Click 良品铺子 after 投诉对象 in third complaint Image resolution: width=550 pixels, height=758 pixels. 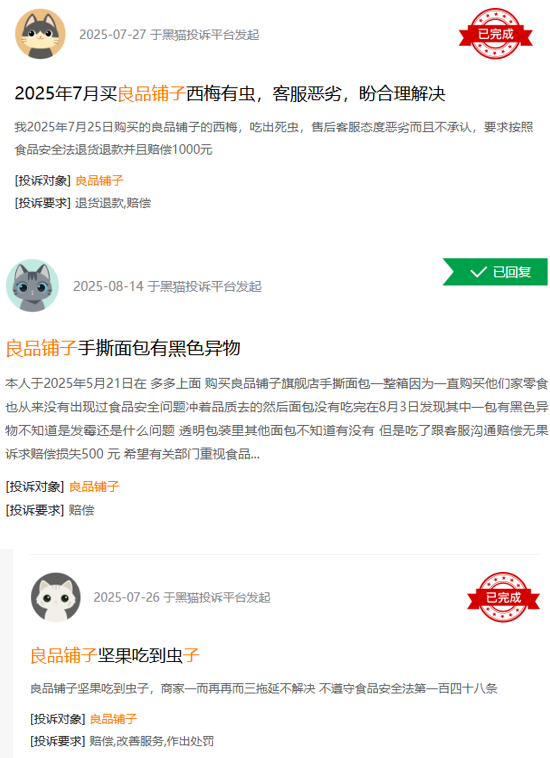click(114, 719)
